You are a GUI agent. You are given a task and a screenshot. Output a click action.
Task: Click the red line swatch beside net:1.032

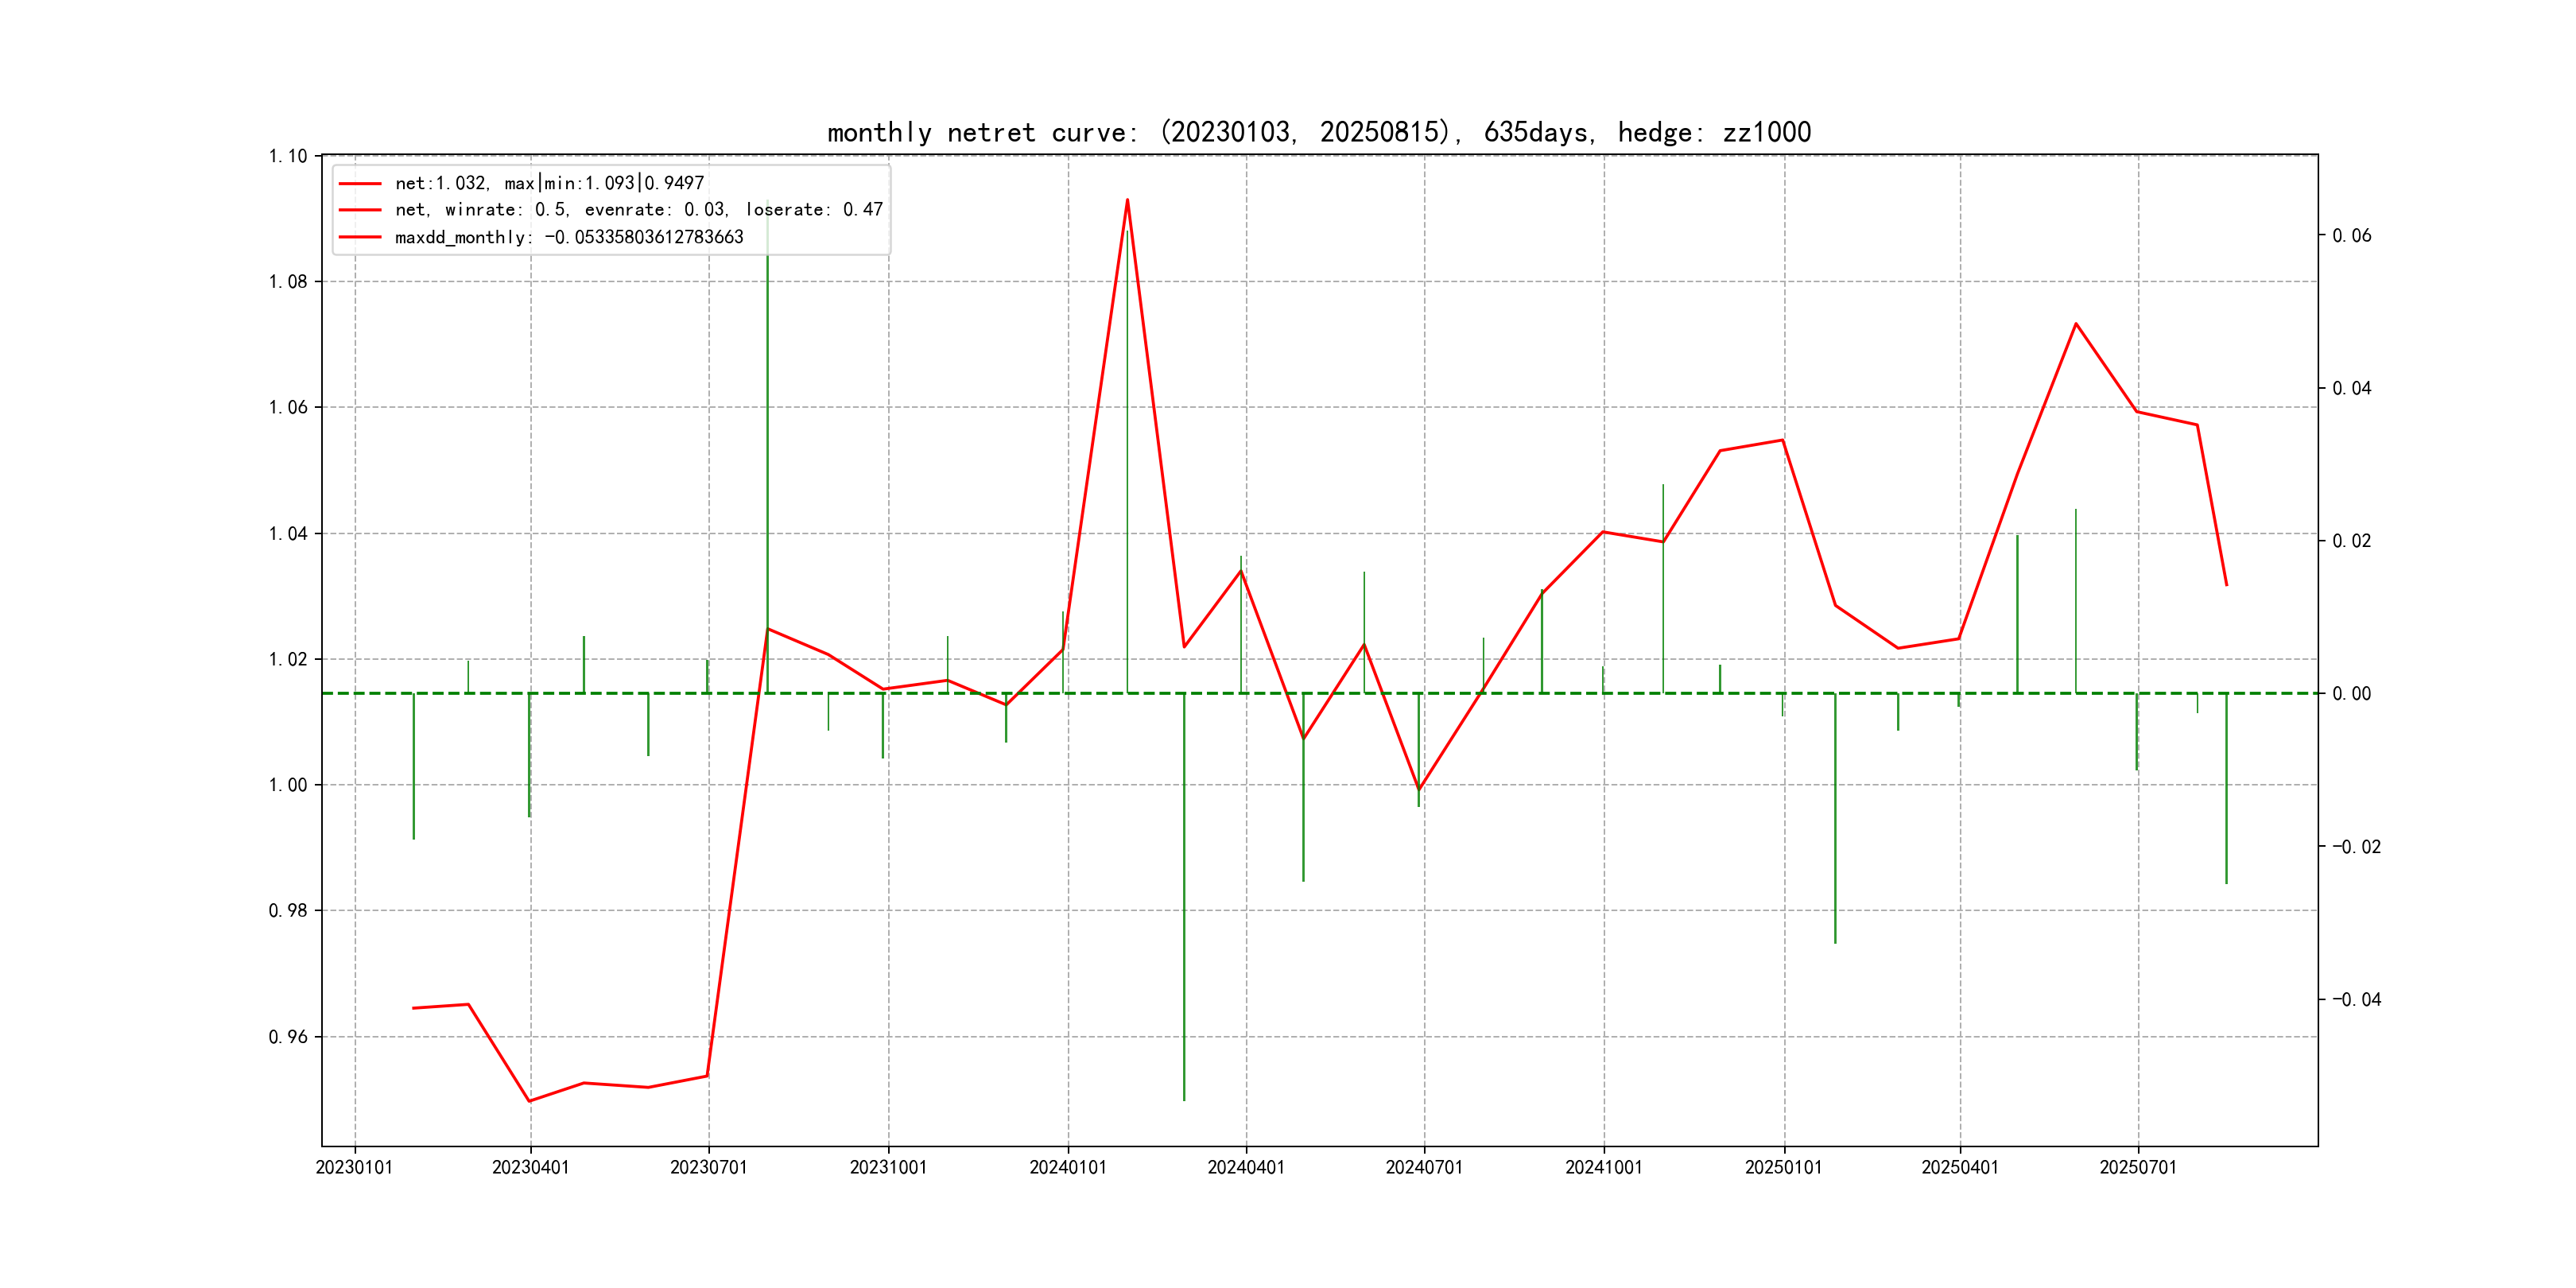click(x=360, y=184)
